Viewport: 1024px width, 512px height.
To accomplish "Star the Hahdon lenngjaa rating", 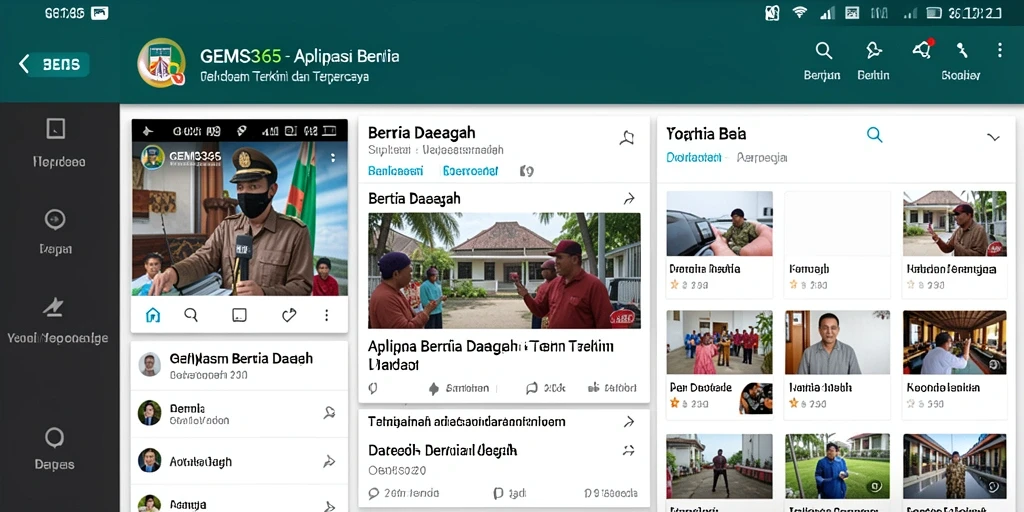I will 912,285.
